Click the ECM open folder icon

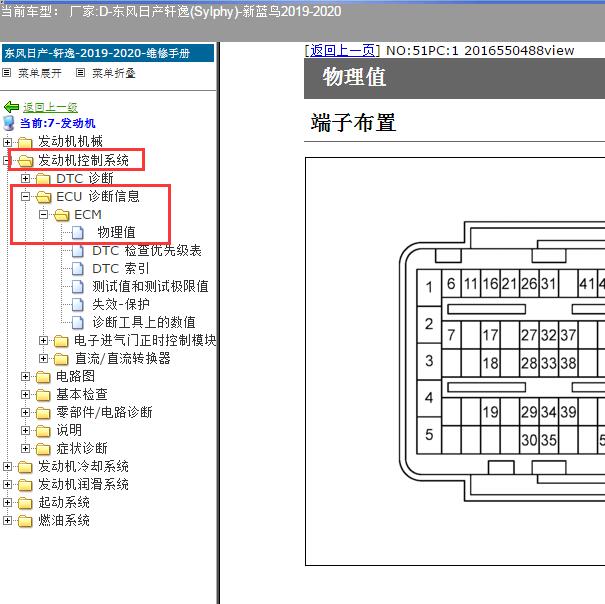click(61, 215)
